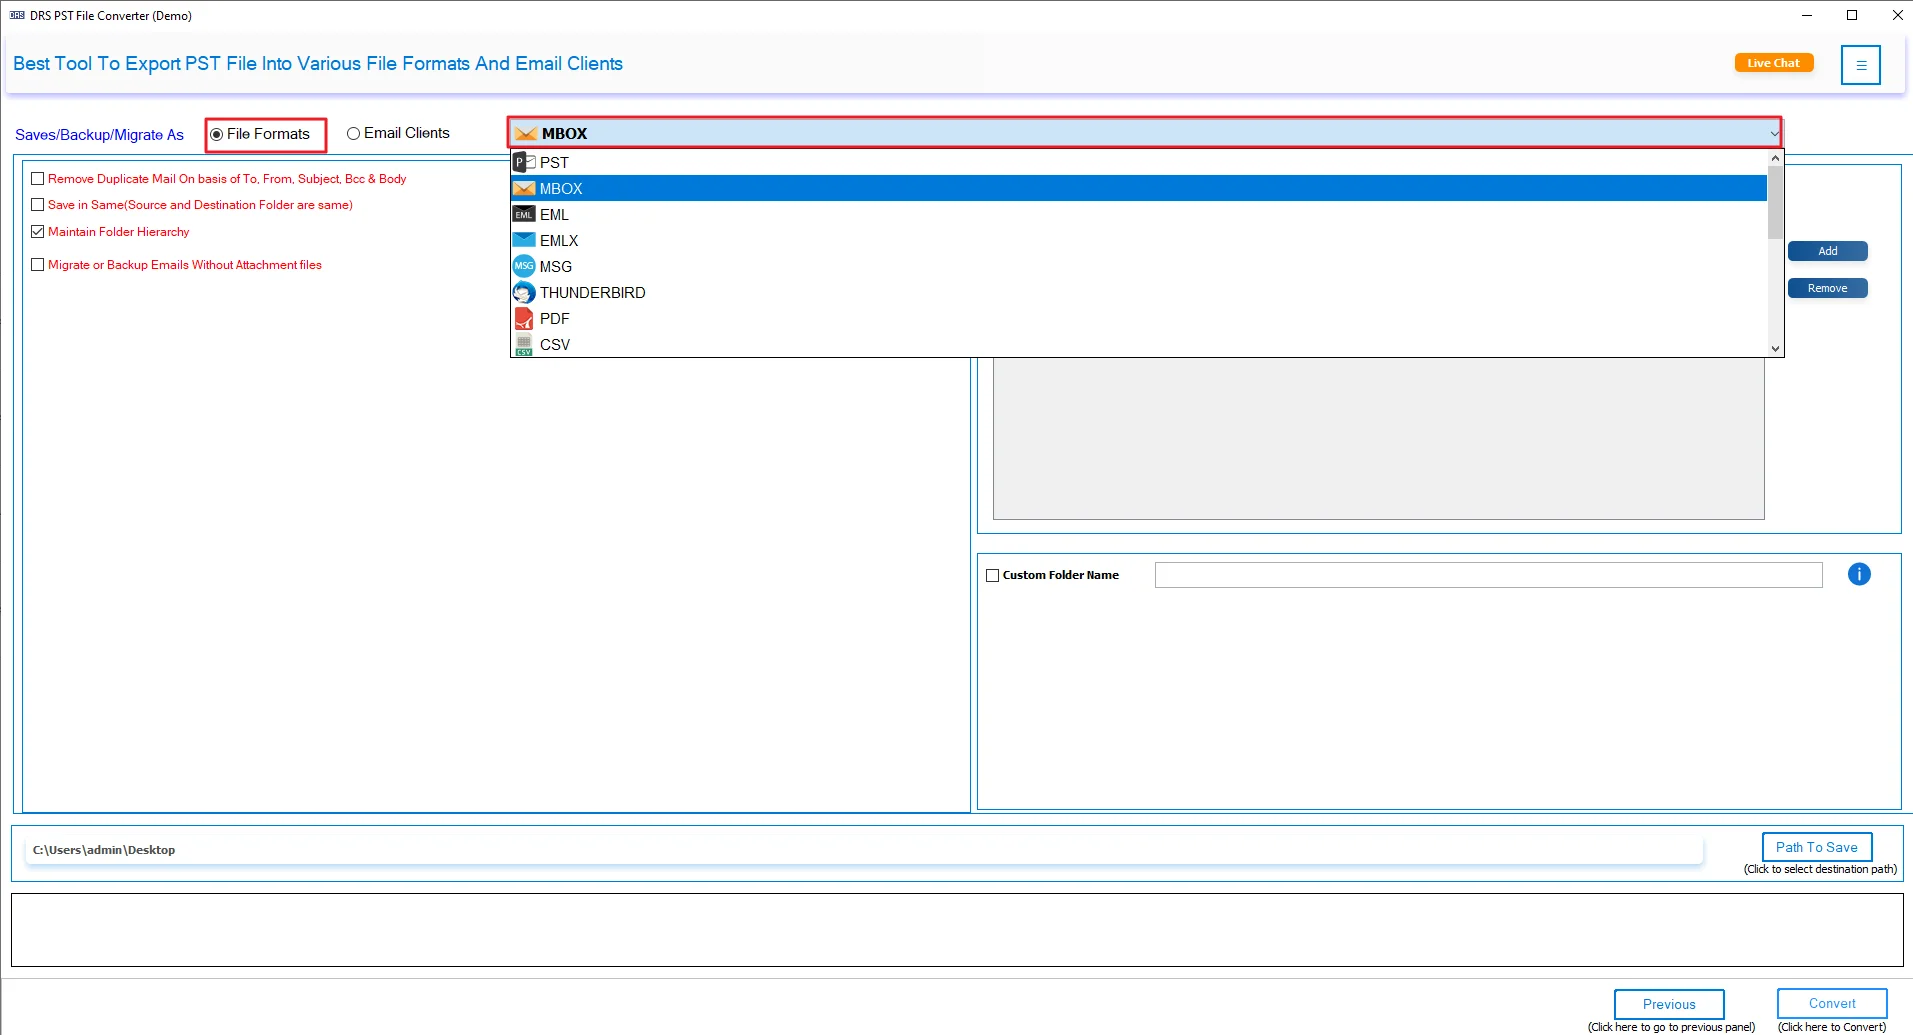Click the info icon beside Custom Folder Name

(1859, 573)
